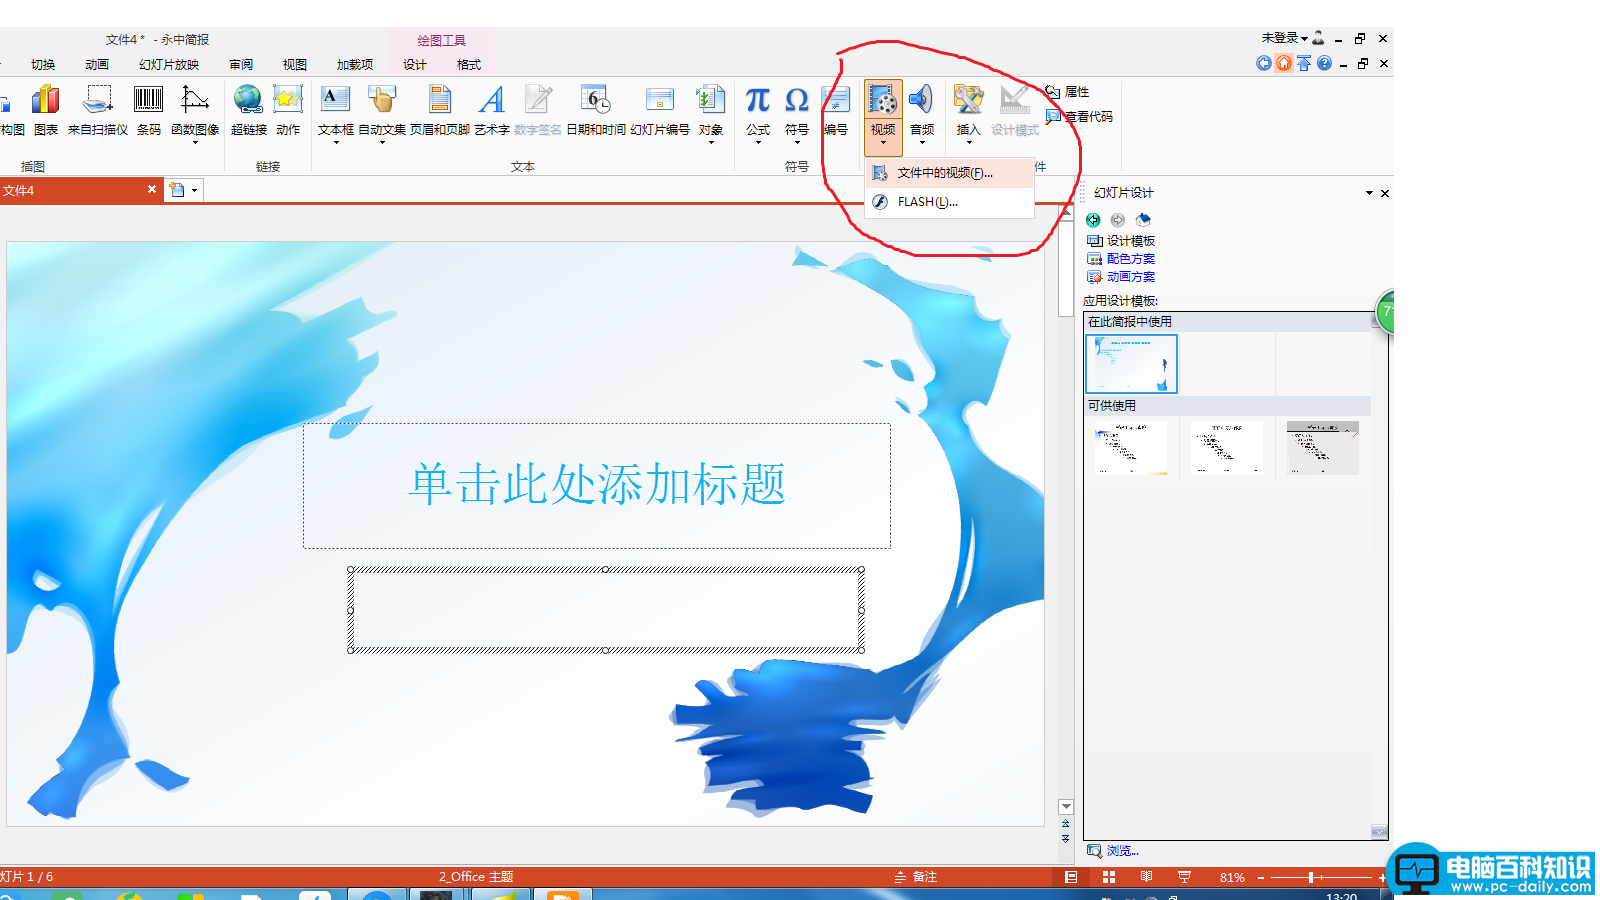Expand the 音频 dropdown arrow
Image resolution: width=1600 pixels, height=900 pixels.
922,143
